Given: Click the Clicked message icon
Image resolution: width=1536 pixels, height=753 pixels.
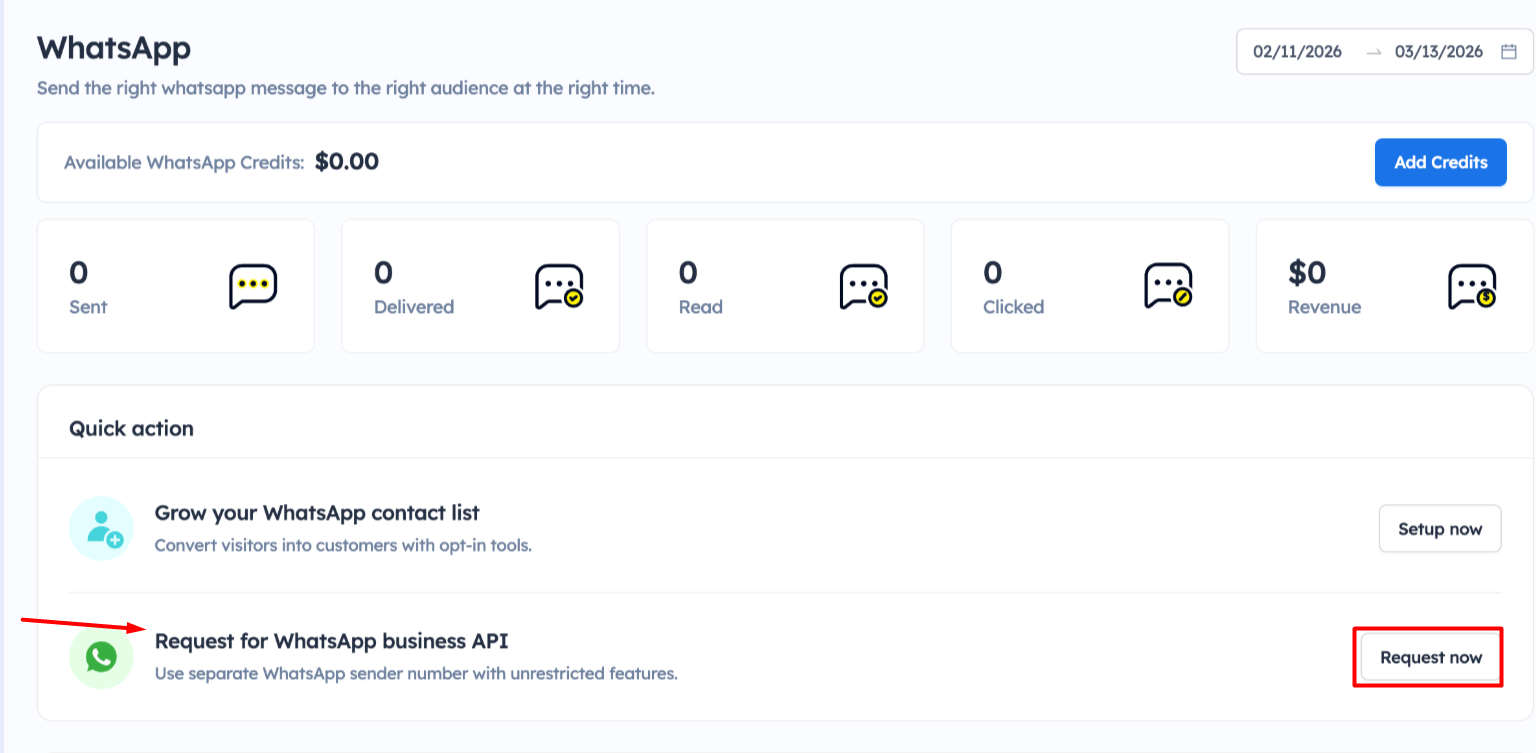Looking at the screenshot, I should tap(1168, 286).
